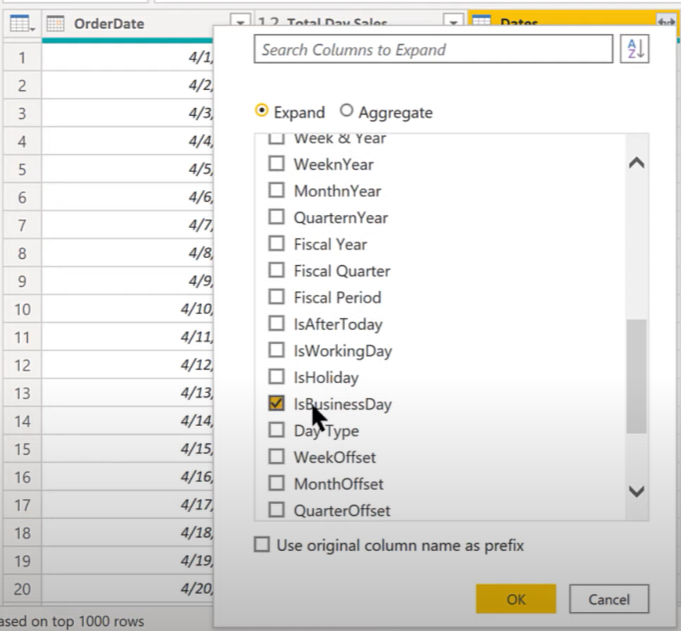Click the table menu icon in header corner
This screenshot has height=631, width=681.
[x=22, y=23]
